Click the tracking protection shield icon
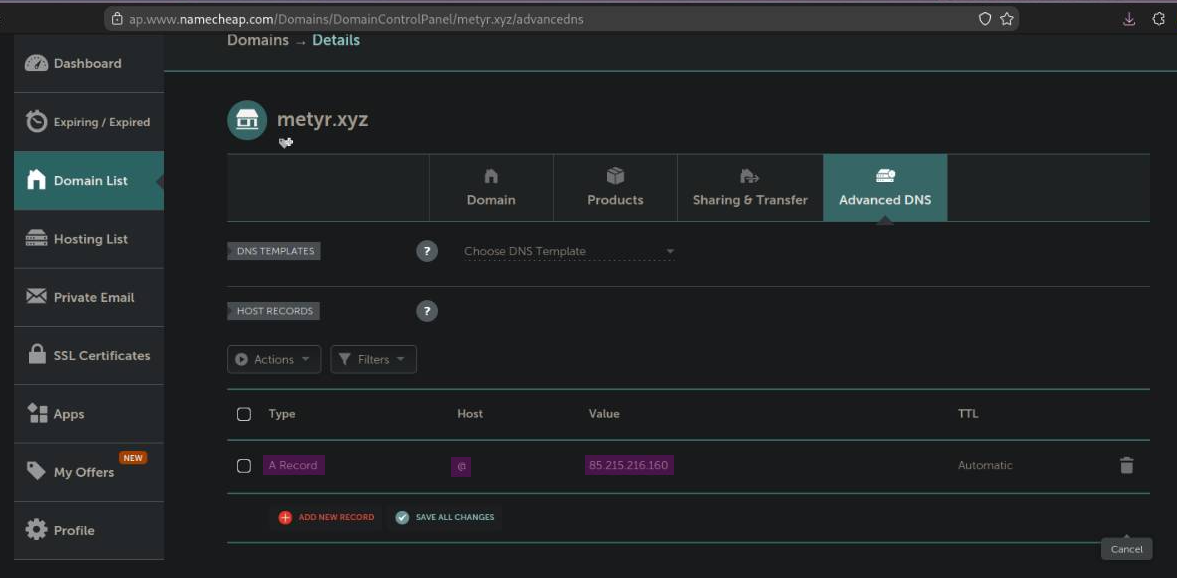 point(985,20)
